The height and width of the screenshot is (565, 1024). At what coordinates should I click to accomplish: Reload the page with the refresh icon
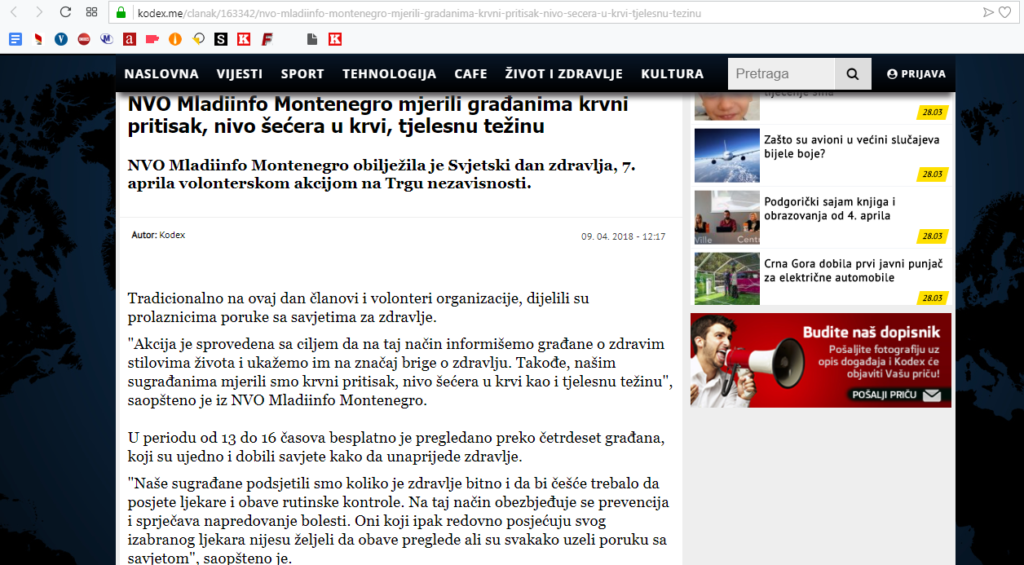(x=65, y=12)
